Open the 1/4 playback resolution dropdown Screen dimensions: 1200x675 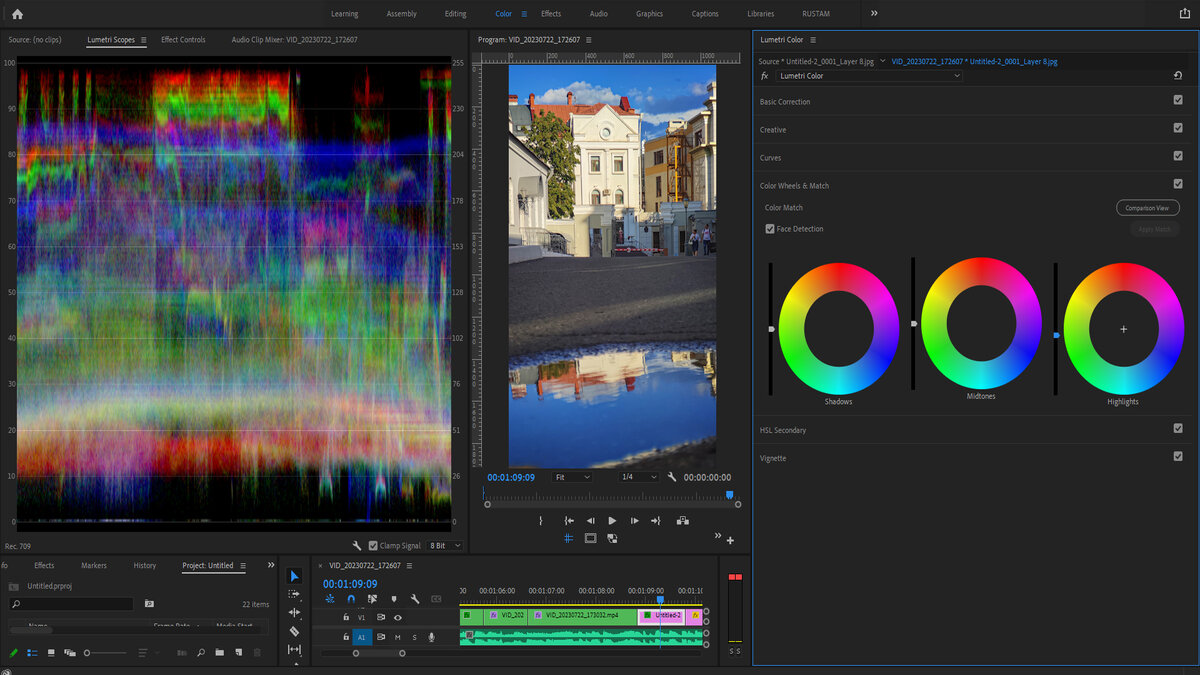639,478
